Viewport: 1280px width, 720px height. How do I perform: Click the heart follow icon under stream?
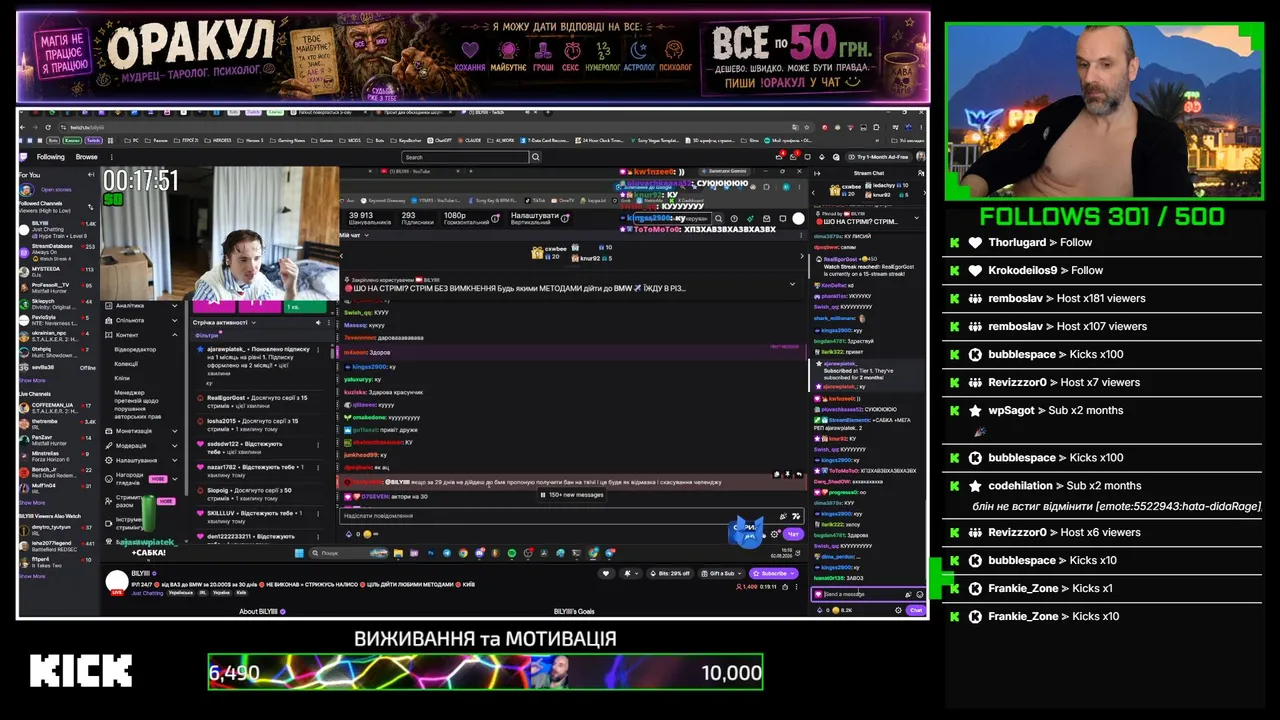[606, 573]
